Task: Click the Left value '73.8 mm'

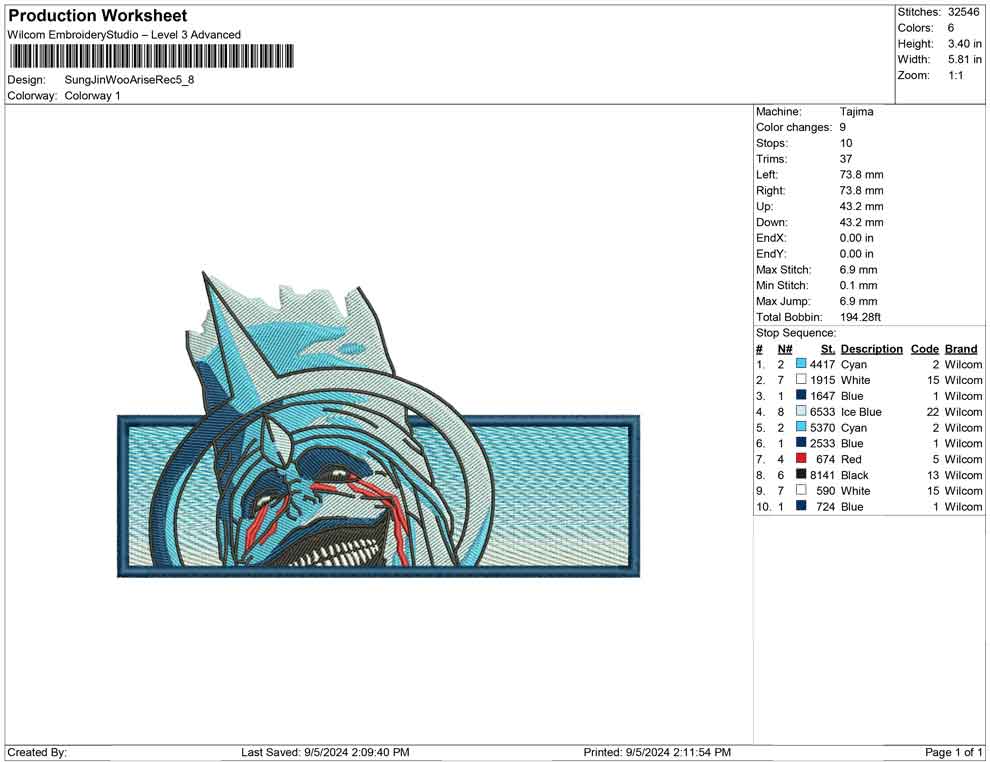Action: (x=861, y=175)
